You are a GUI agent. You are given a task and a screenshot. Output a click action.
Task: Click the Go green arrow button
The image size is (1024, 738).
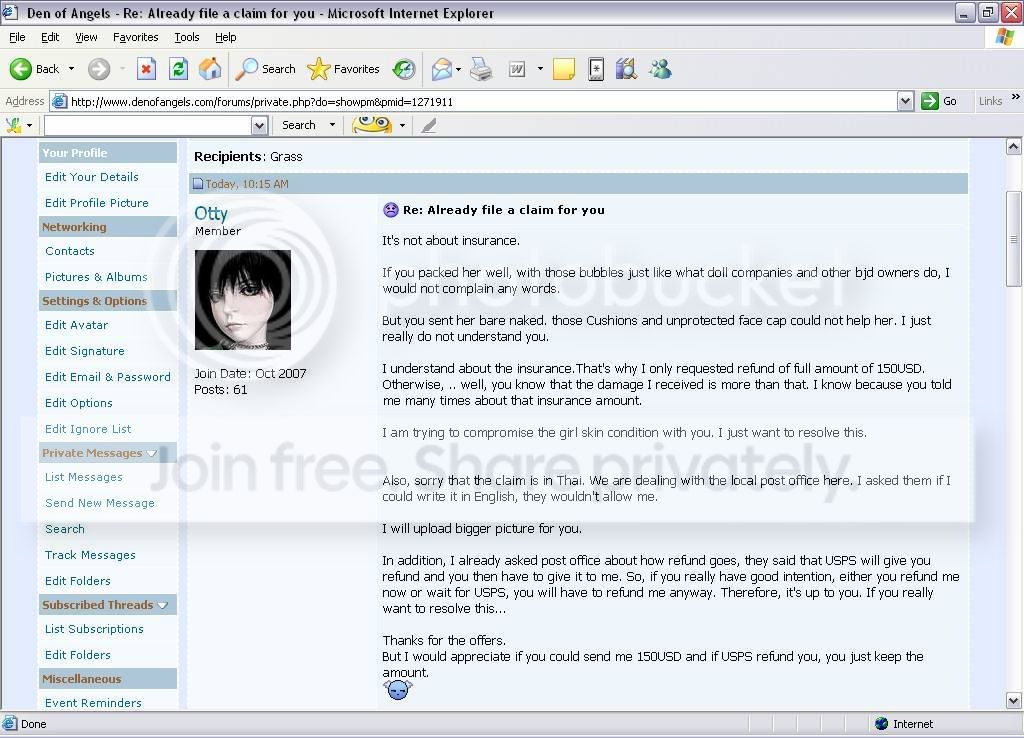[x=929, y=101]
